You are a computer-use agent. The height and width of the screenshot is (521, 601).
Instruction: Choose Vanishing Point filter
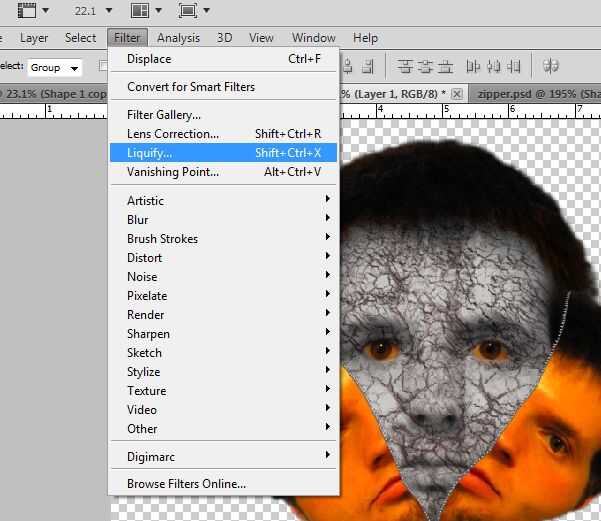point(223,172)
